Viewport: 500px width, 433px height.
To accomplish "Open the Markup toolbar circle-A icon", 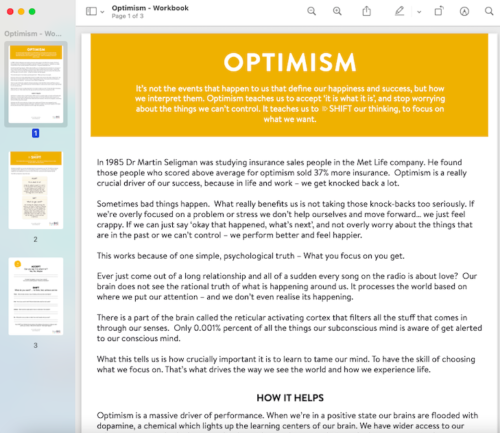I will coord(464,11).
